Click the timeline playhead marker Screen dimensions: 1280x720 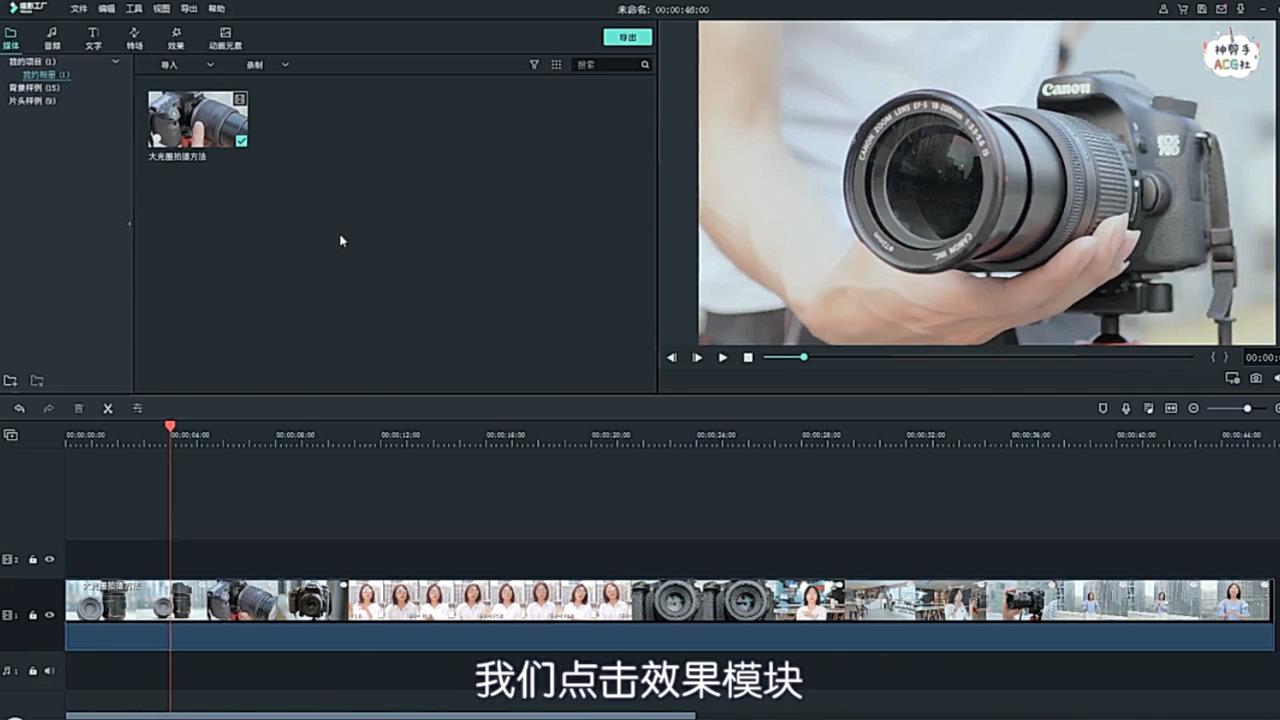[x=170, y=426]
